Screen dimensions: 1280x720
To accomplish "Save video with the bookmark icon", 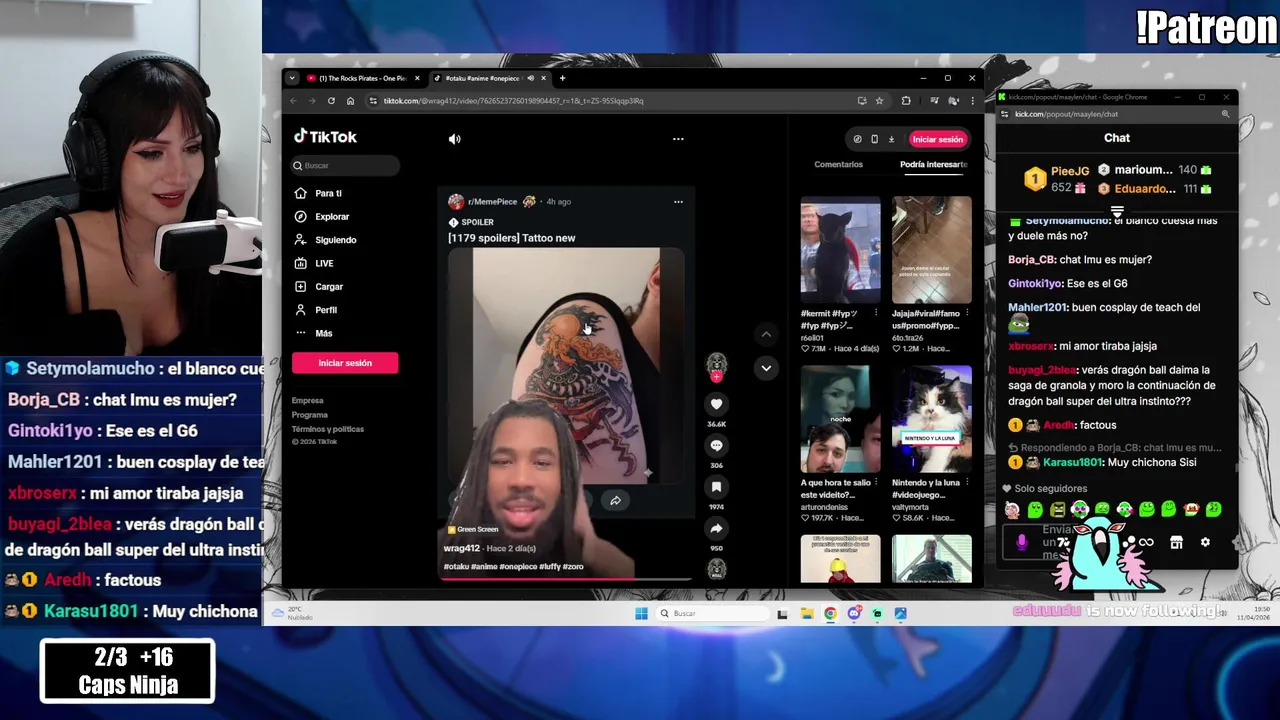I will point(716,487).
